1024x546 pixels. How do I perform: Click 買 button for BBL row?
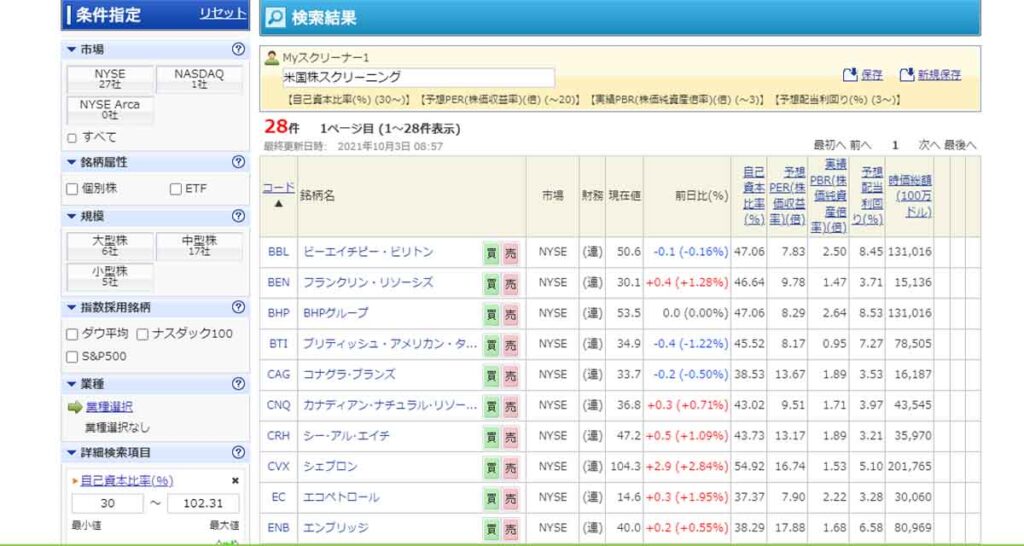click(x=492, y=253)
